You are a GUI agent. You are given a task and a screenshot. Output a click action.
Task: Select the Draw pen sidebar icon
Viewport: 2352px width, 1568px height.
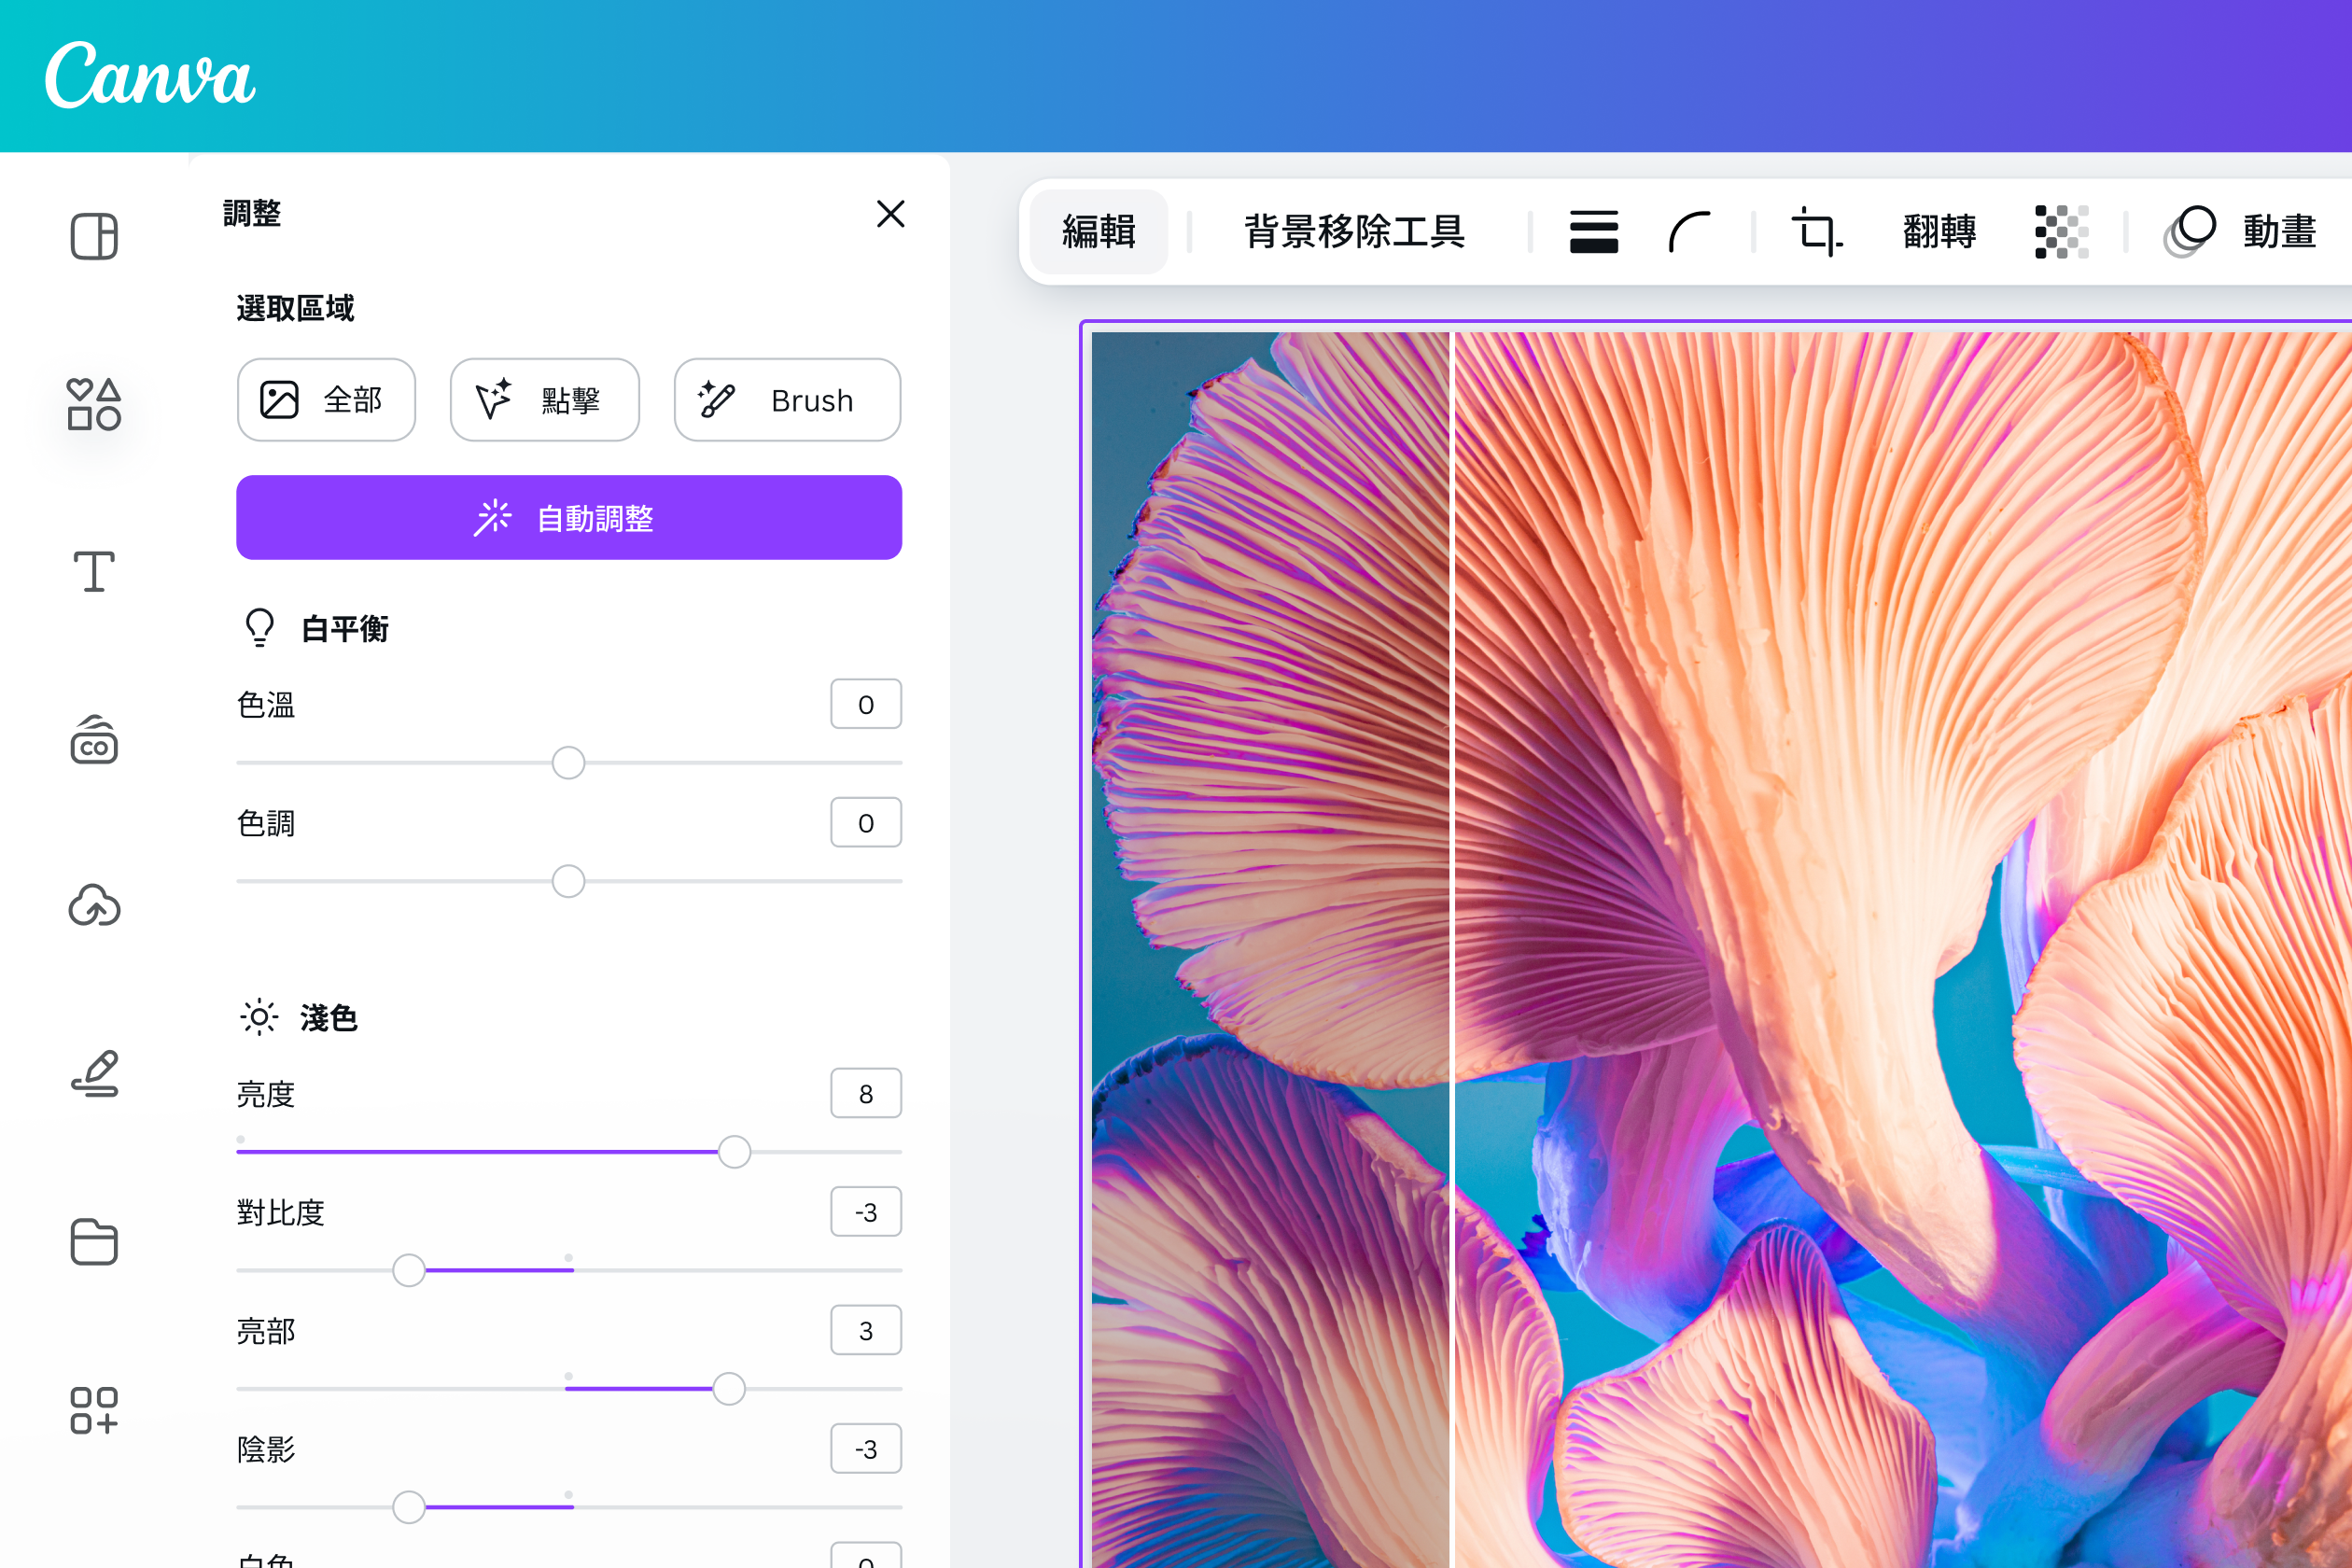pos(94,1074)
